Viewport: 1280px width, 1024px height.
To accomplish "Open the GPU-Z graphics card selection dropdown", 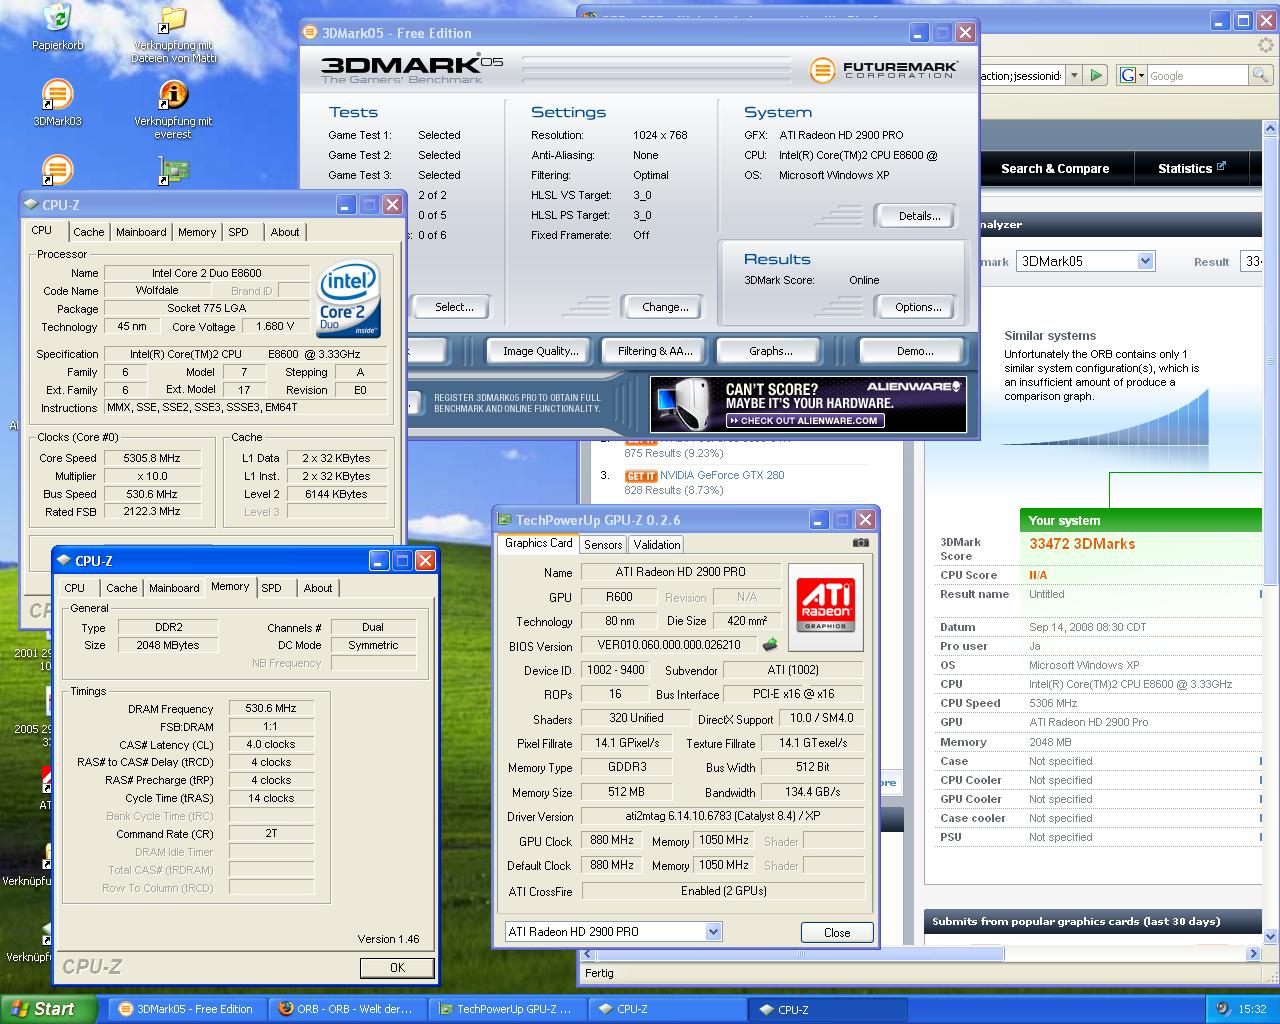I will [713, 932].
